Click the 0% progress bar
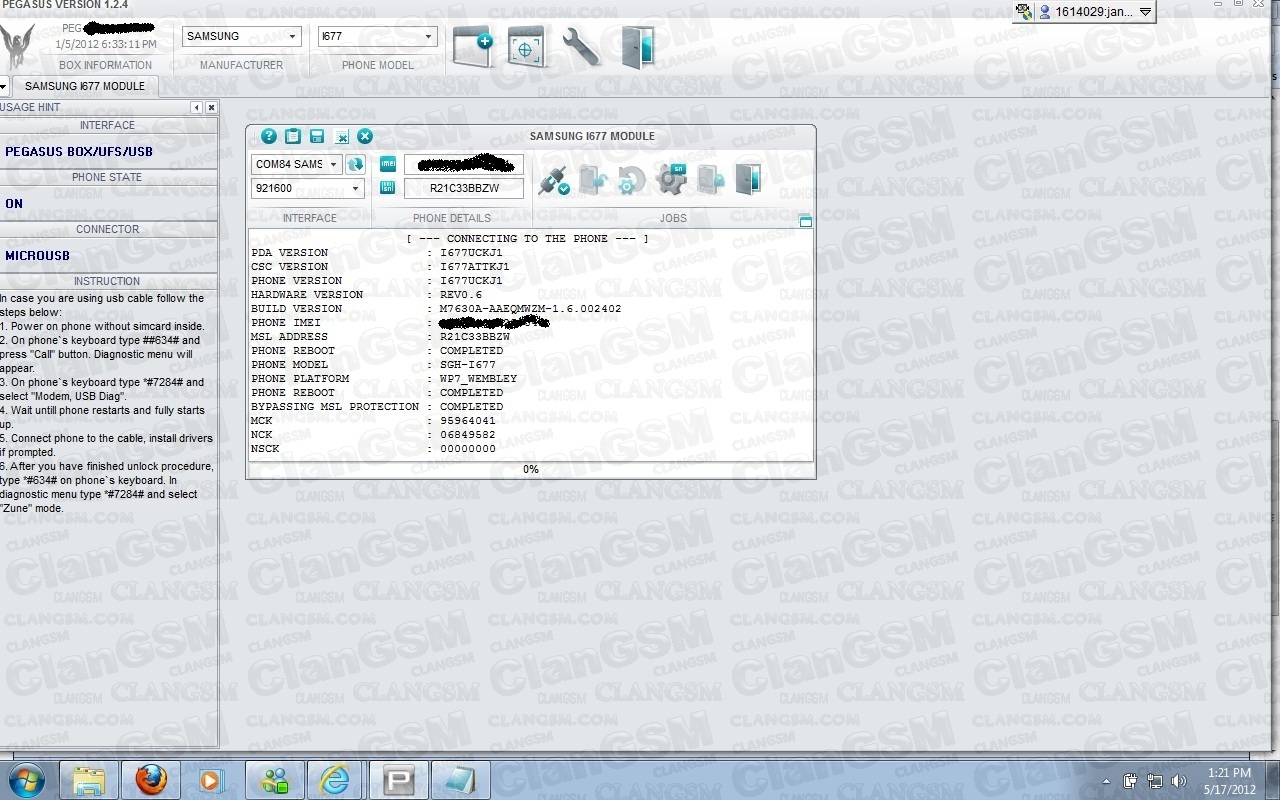Viewport: 1280px width, 800px height. click(x=531, y=469)
